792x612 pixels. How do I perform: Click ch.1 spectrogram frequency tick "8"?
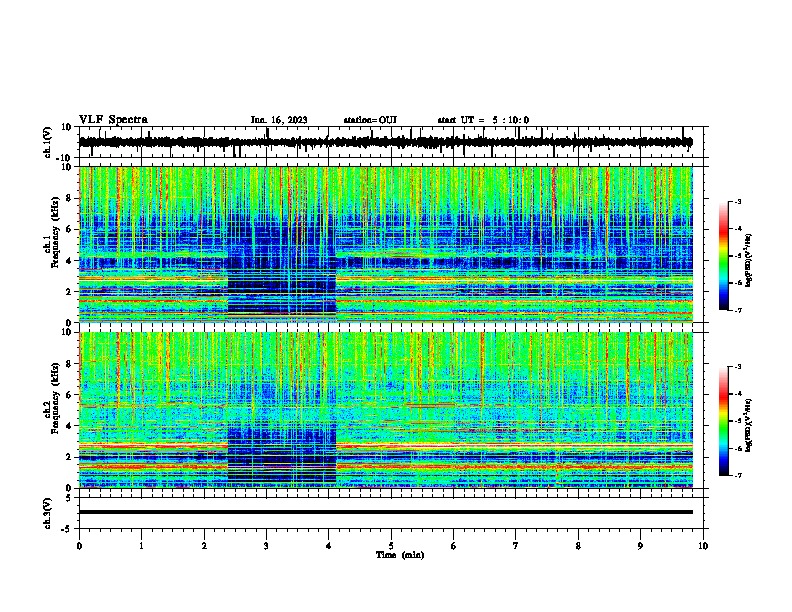pyautogui.click(x=70, y=198)
